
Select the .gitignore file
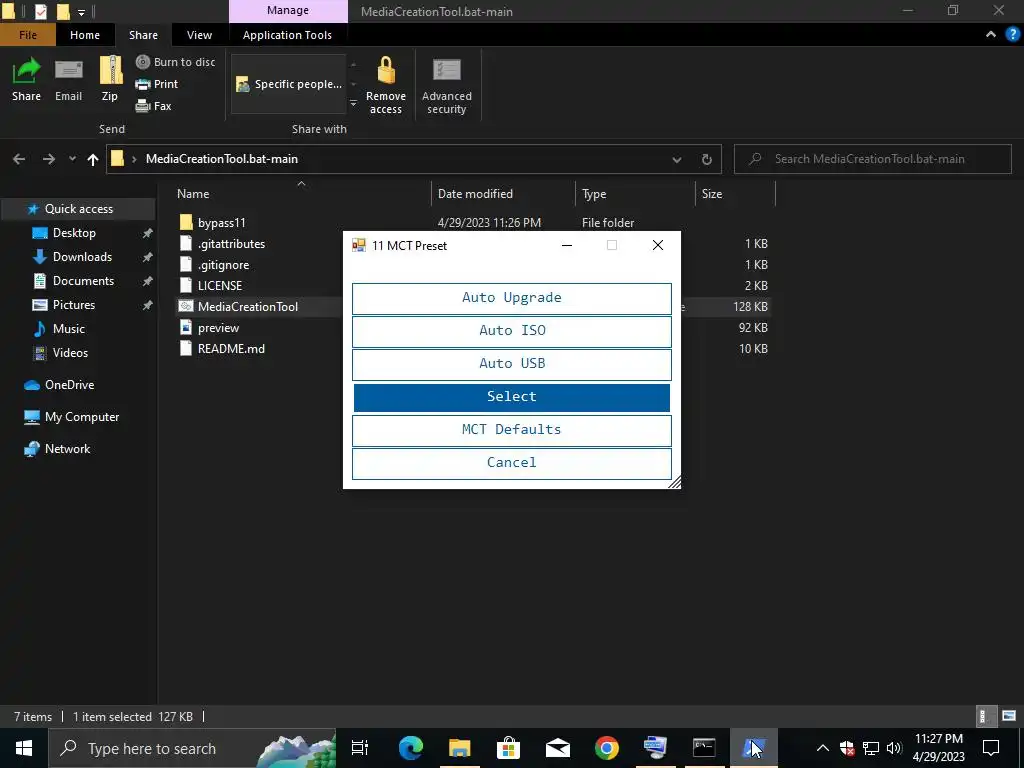(223, 264)
